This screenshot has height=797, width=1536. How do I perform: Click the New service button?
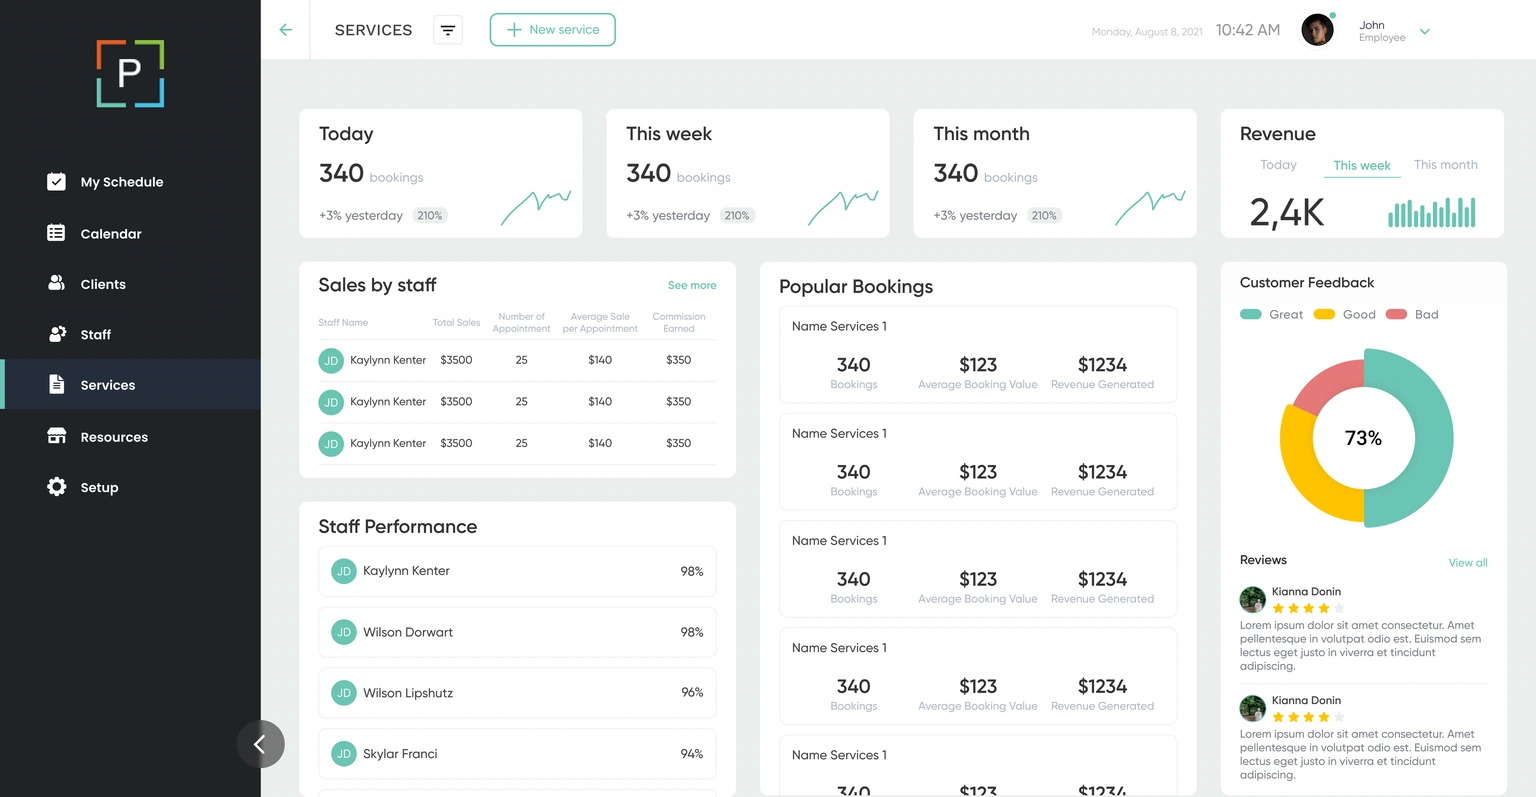(552, 30)
